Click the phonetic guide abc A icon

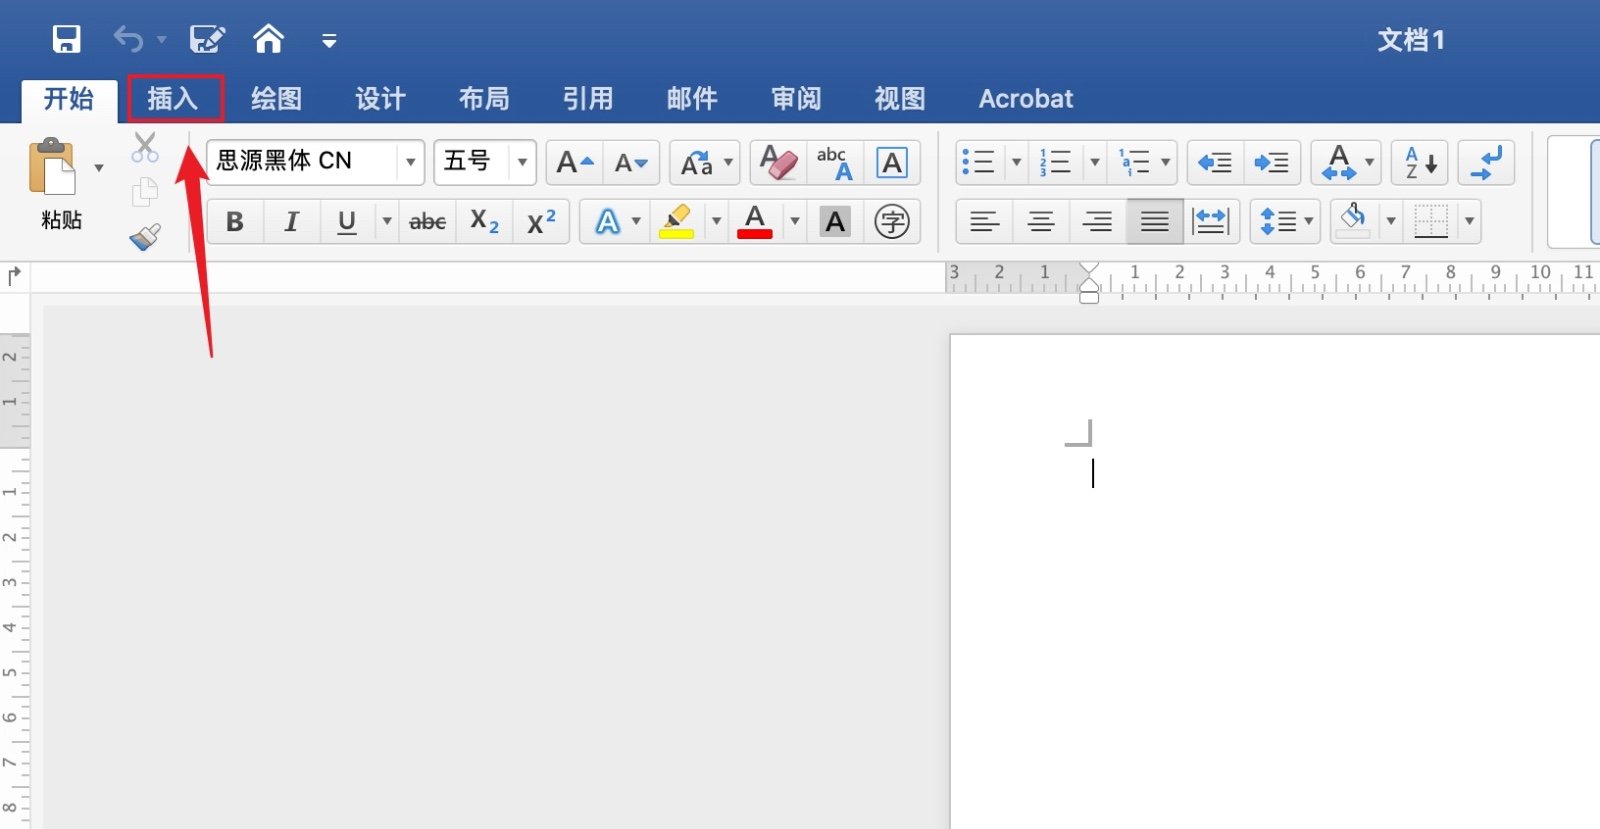pyautogui.click(x=835, y=162)
